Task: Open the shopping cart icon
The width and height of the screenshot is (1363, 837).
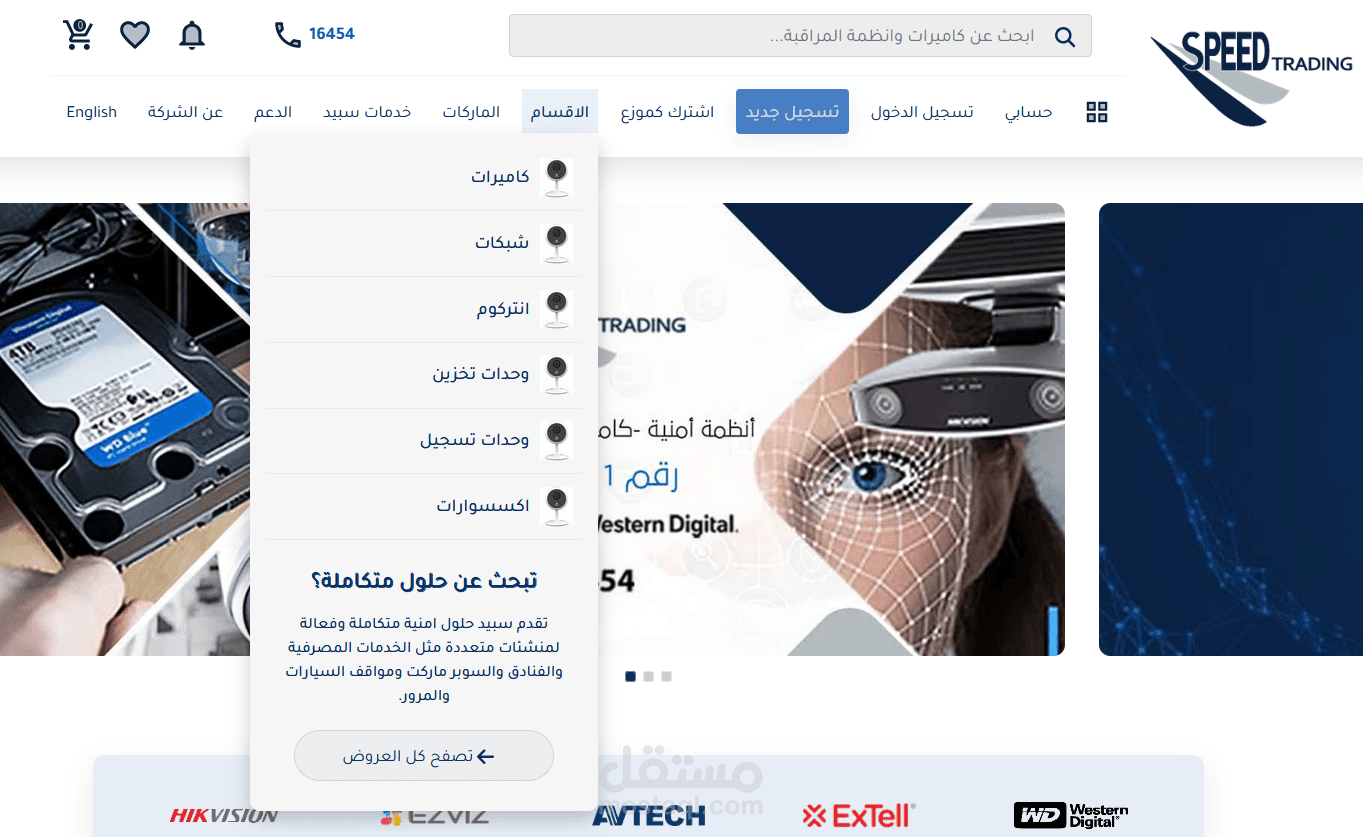Action: coord(78,35)
